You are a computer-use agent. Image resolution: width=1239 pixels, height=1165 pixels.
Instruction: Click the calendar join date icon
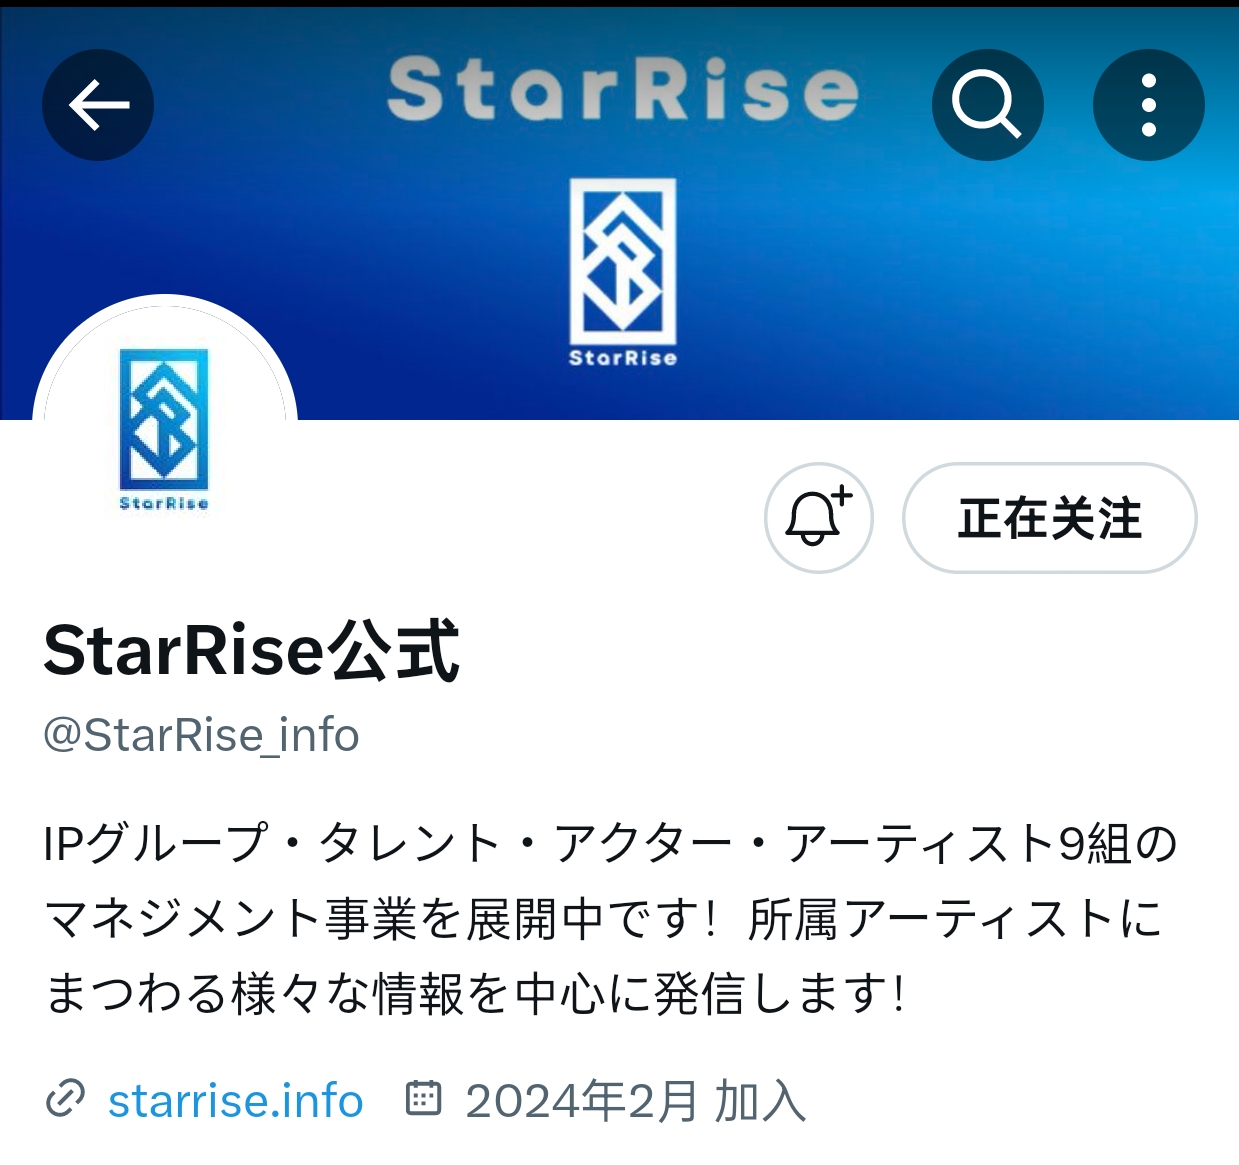[423, 1098]
